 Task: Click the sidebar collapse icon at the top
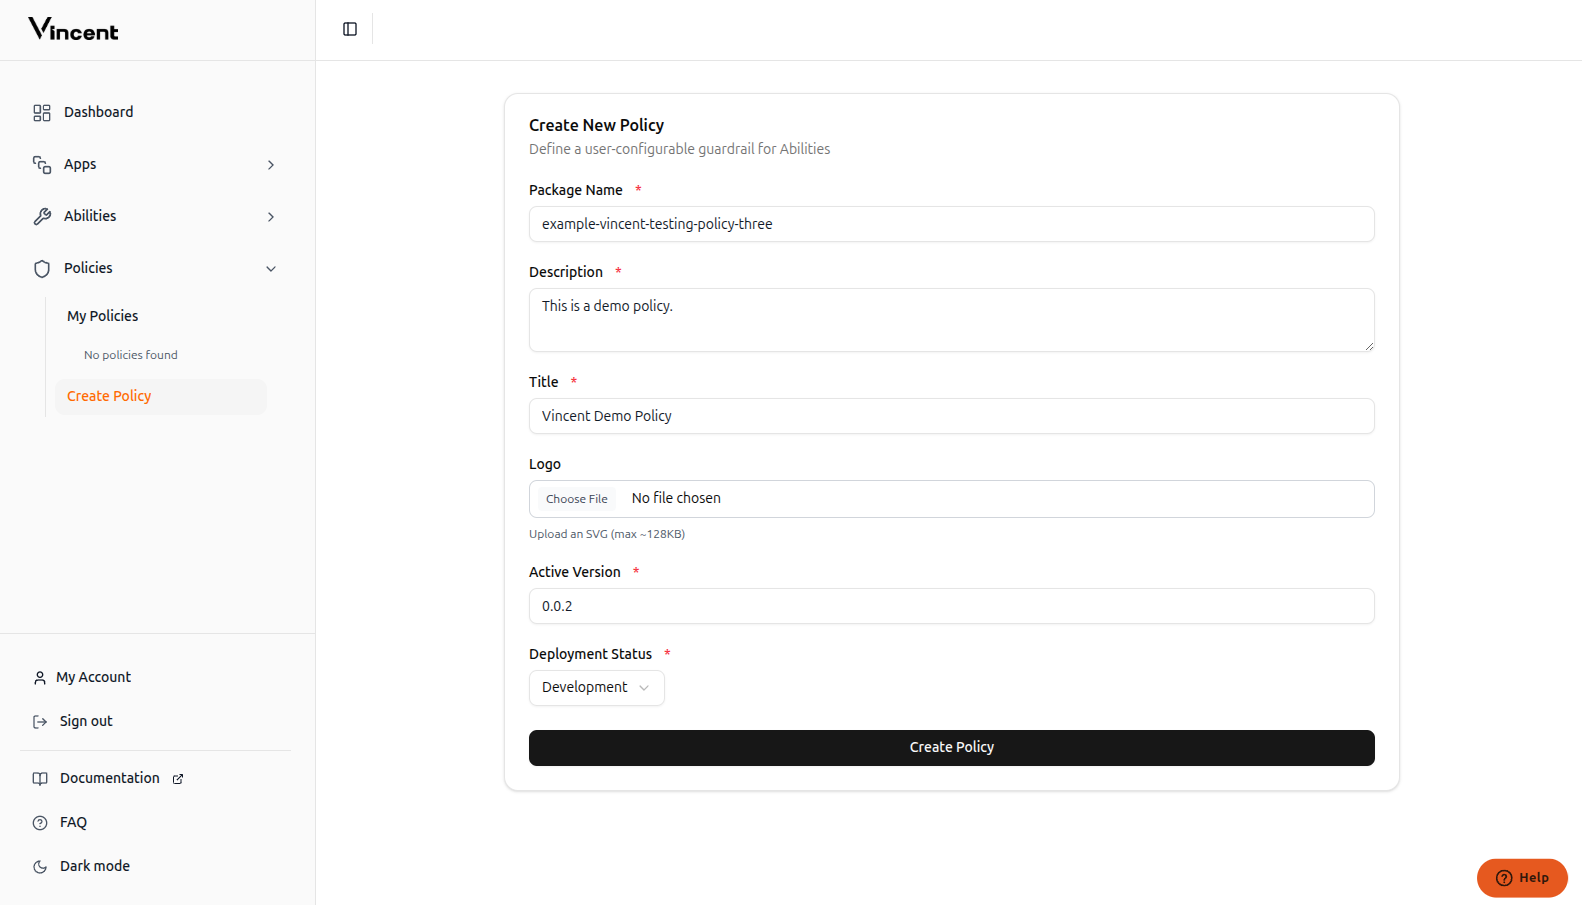pos(348,29)
